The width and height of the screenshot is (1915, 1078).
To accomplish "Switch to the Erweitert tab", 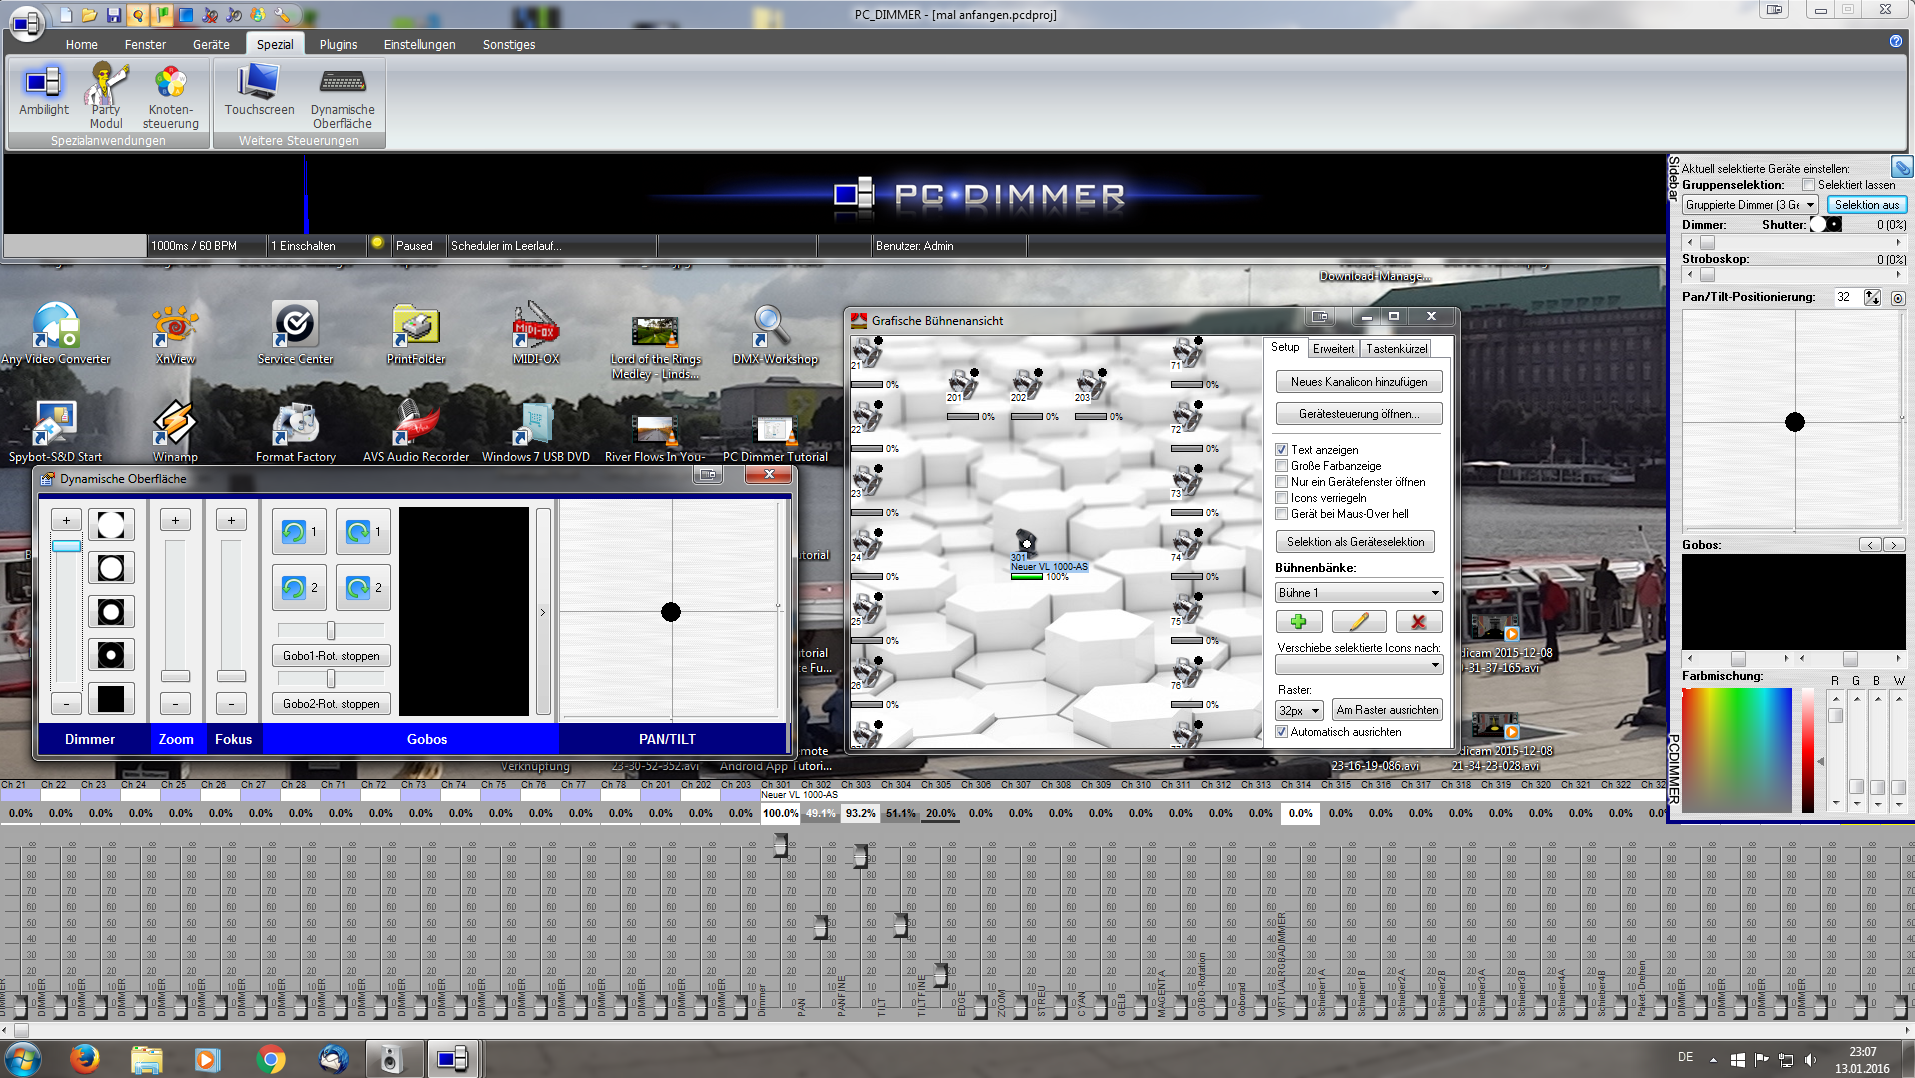I will coord(1333,349).
